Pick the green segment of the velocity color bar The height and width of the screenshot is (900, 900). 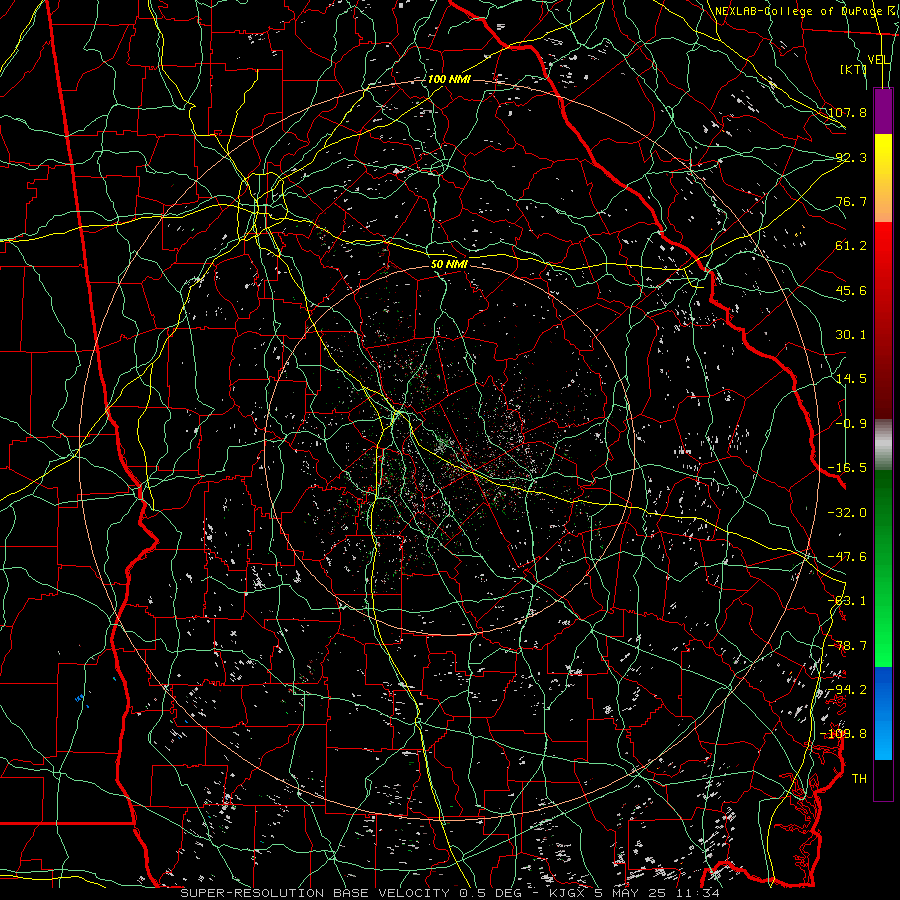coord(883,569)
